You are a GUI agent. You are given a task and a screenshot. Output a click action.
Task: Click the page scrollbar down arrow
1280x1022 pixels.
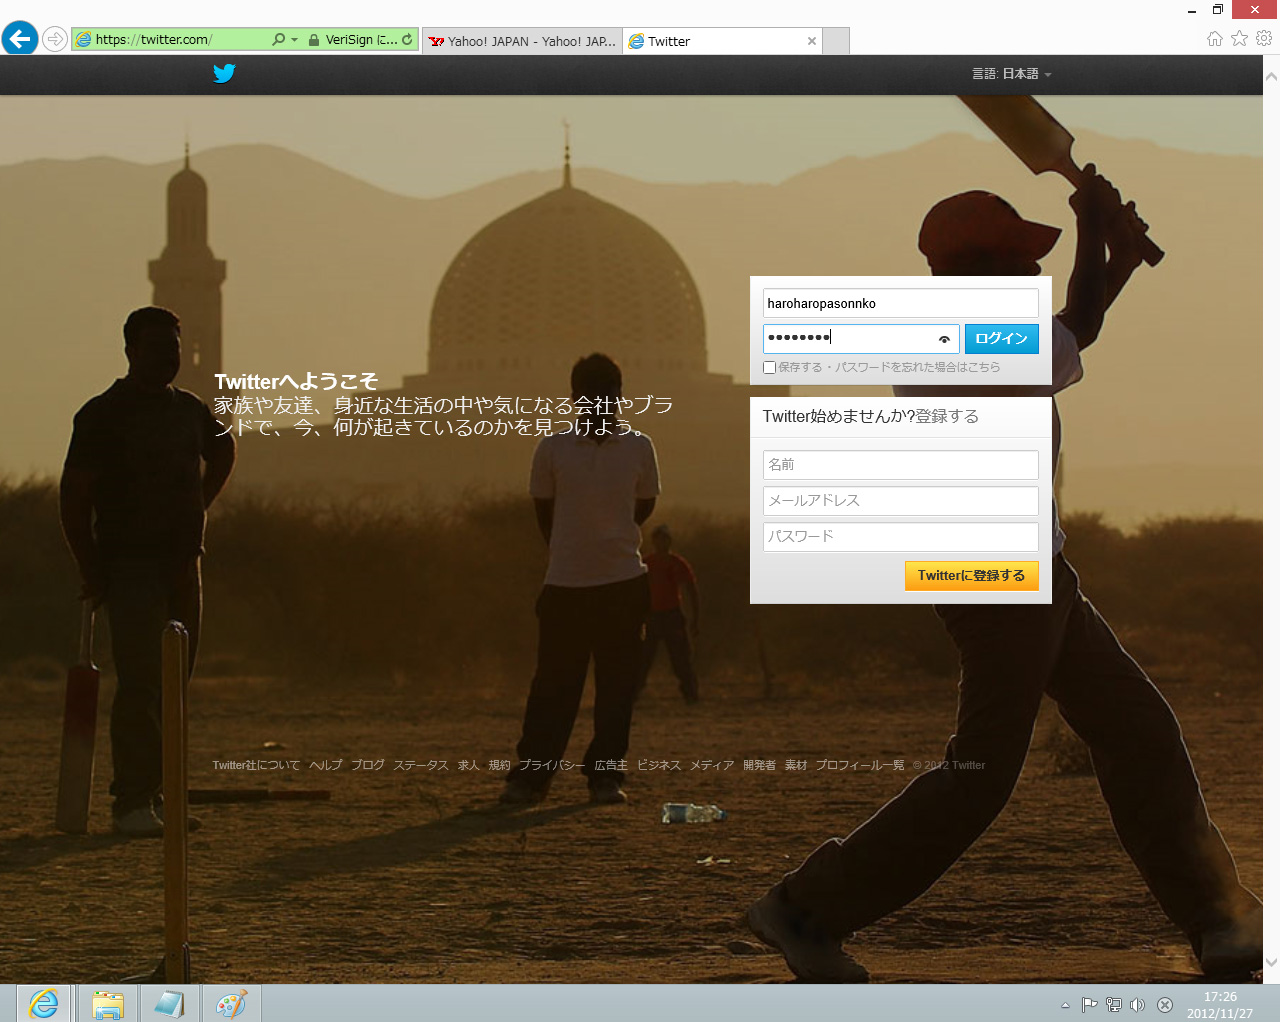pyautogui.click(x=1271, y=962)
